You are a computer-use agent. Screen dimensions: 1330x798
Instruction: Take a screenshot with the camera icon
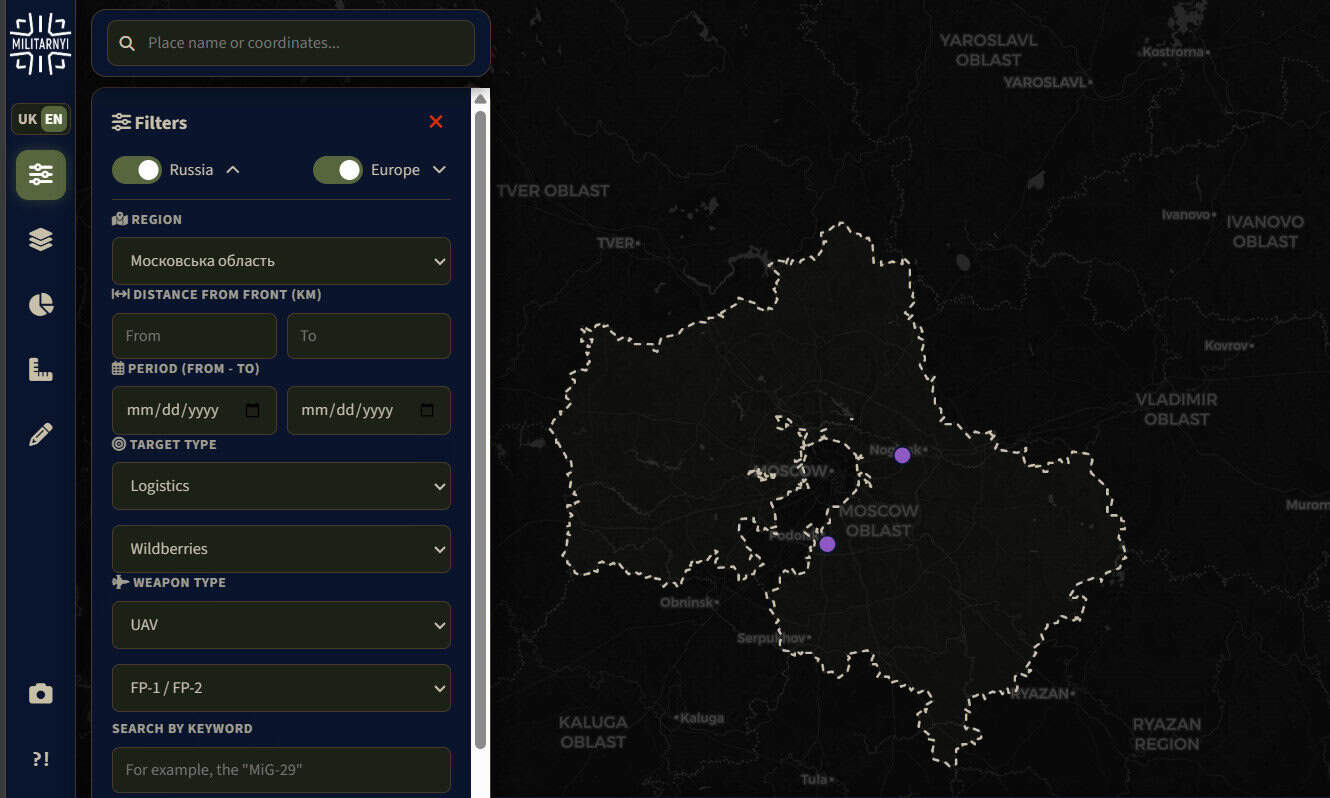pyautogui.click(x=40, y=694)
